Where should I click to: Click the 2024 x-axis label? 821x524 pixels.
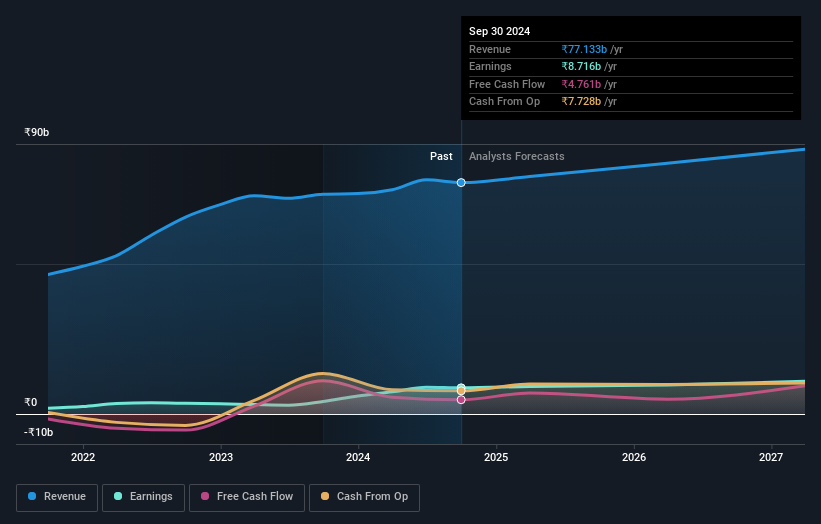pos(358,457)
